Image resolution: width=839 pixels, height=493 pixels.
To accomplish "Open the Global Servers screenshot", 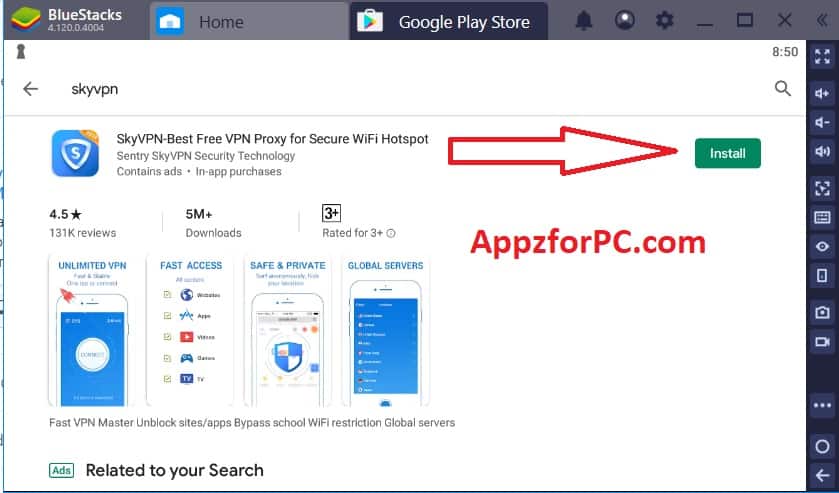I will (385, 332).
